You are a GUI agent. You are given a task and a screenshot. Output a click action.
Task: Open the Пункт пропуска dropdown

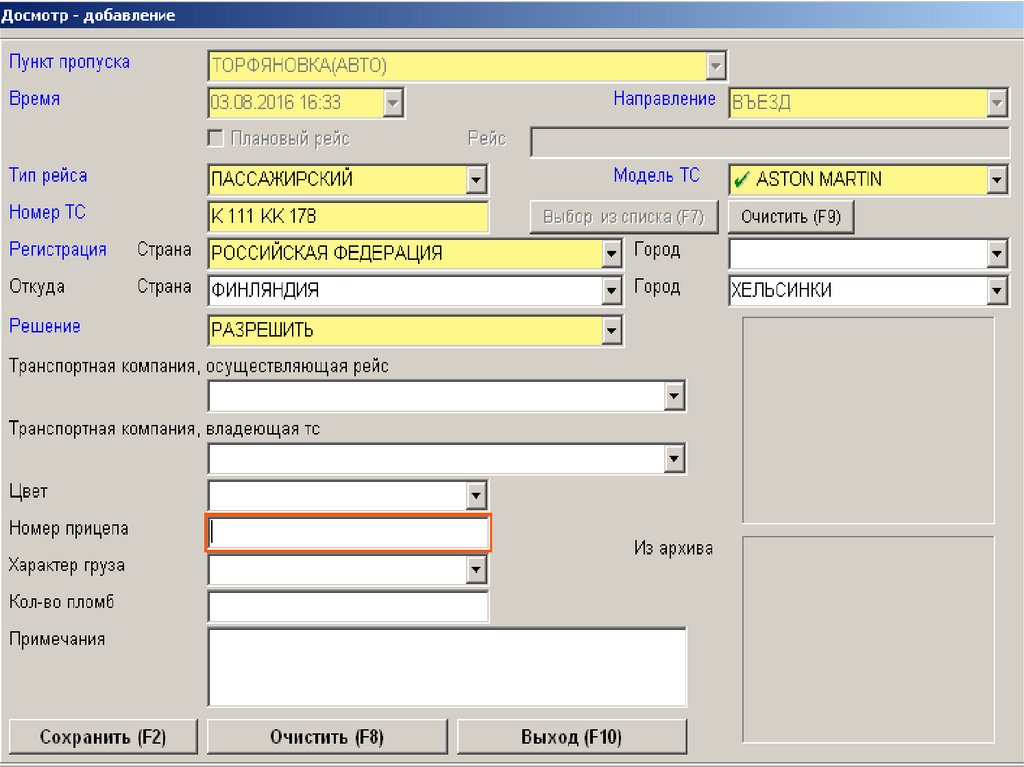(x=715, y=66)
